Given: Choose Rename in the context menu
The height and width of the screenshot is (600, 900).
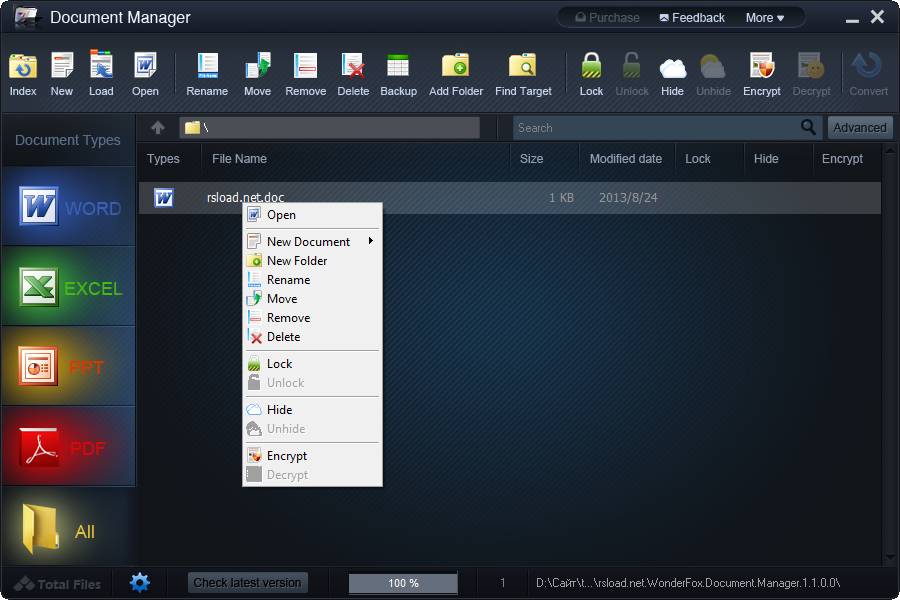Looking at the screenshot, I should pyautogui.click(x=313, y=280).
